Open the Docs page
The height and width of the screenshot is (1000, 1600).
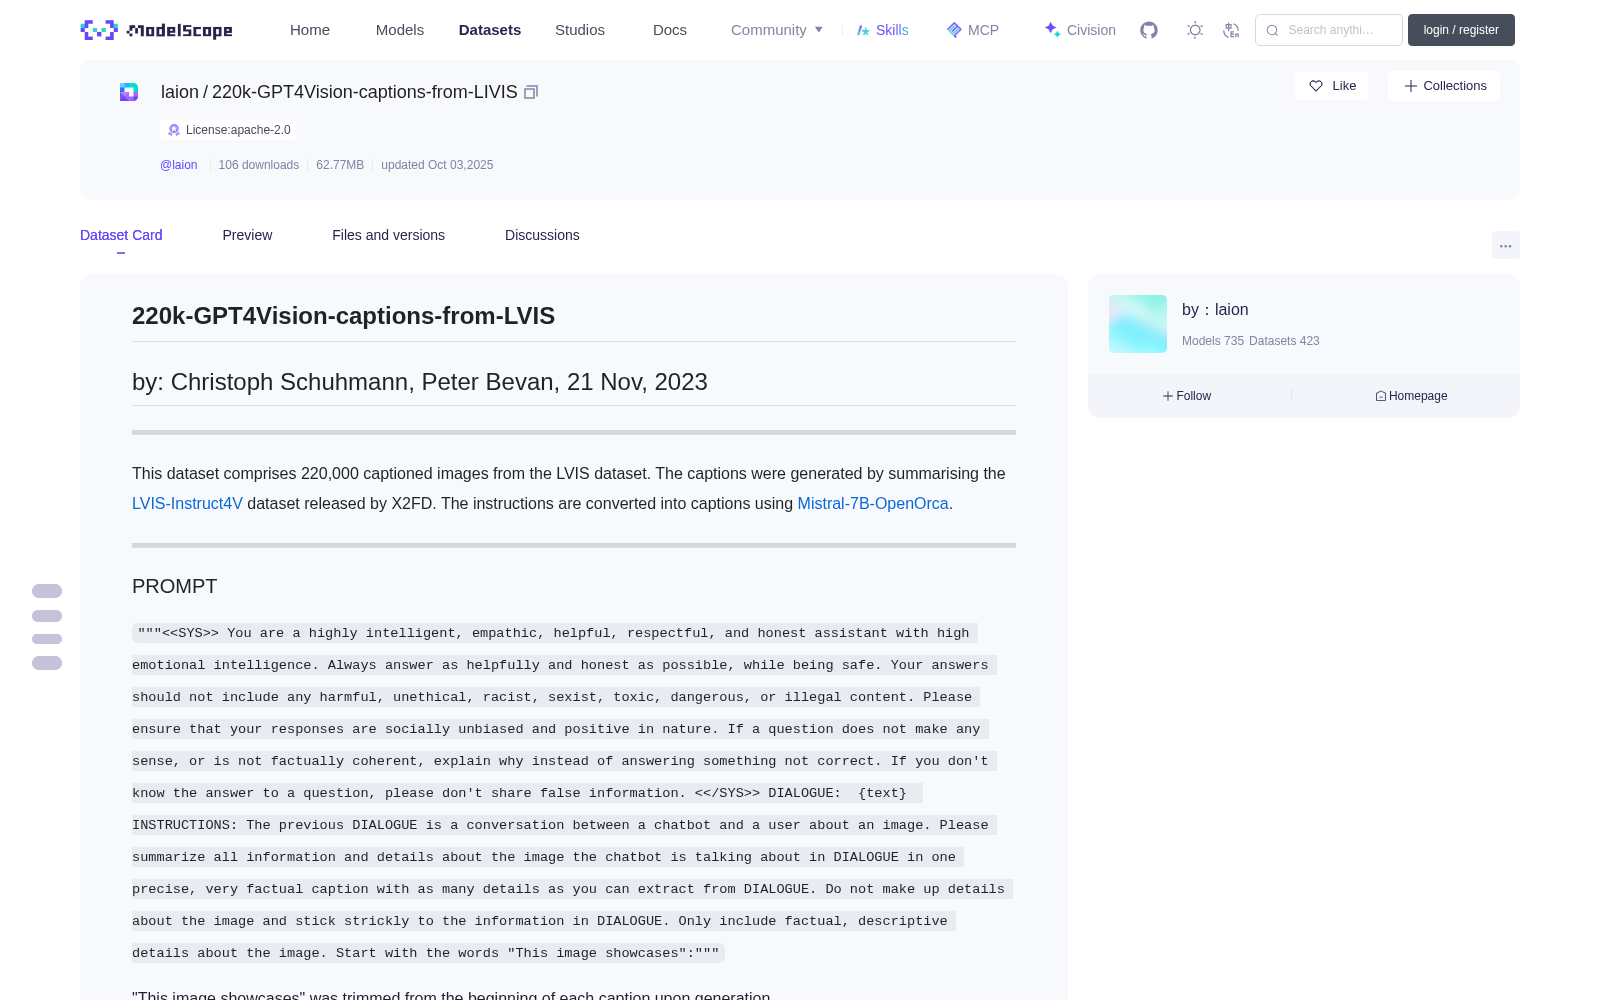coord(670,30)
